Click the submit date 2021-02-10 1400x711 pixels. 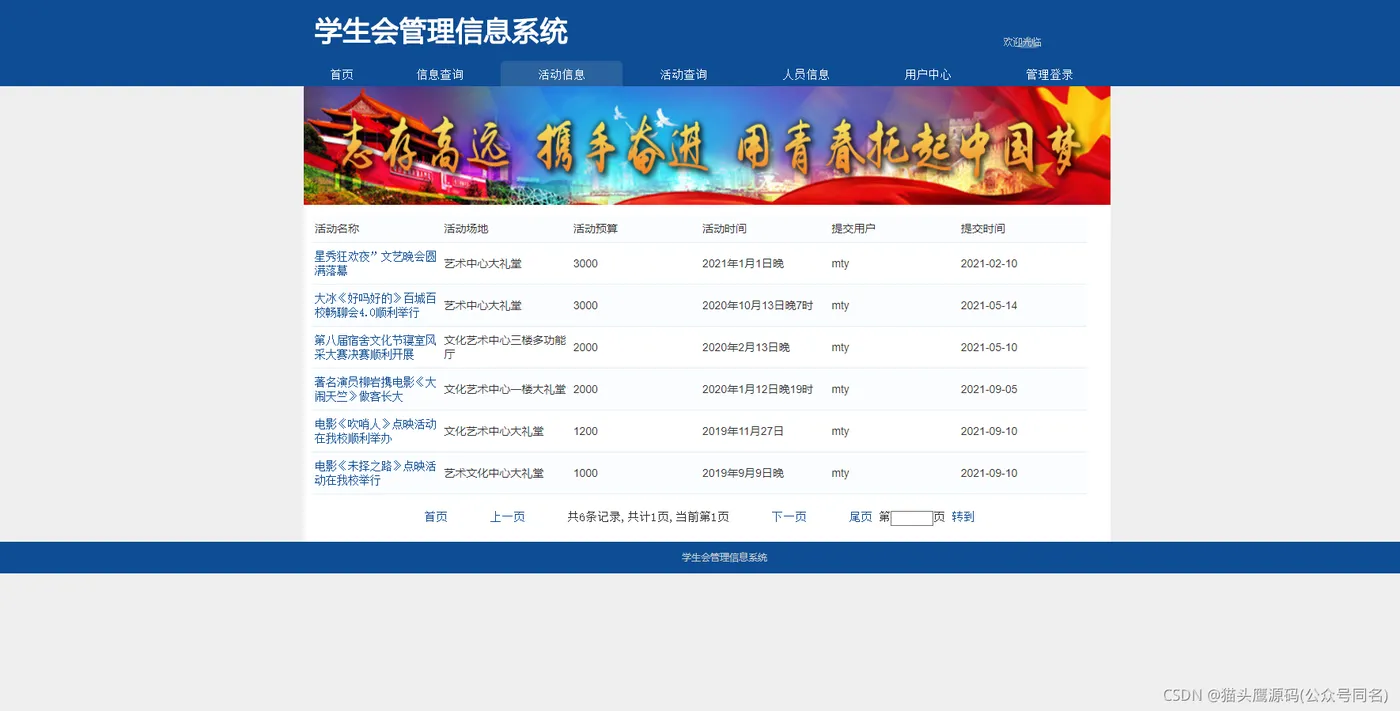tap(989, 264)
